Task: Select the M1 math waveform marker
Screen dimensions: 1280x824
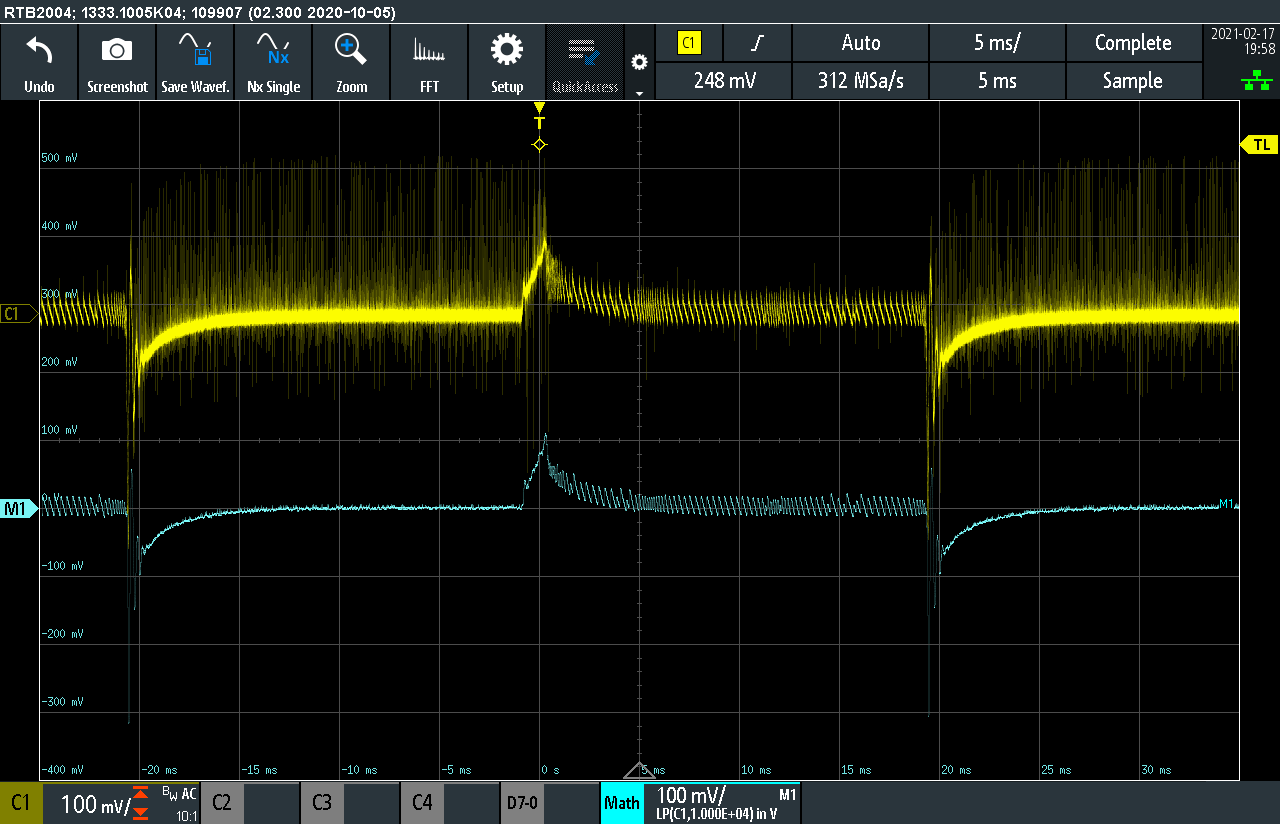Action: pyautogui.click(x=17, y=509)
